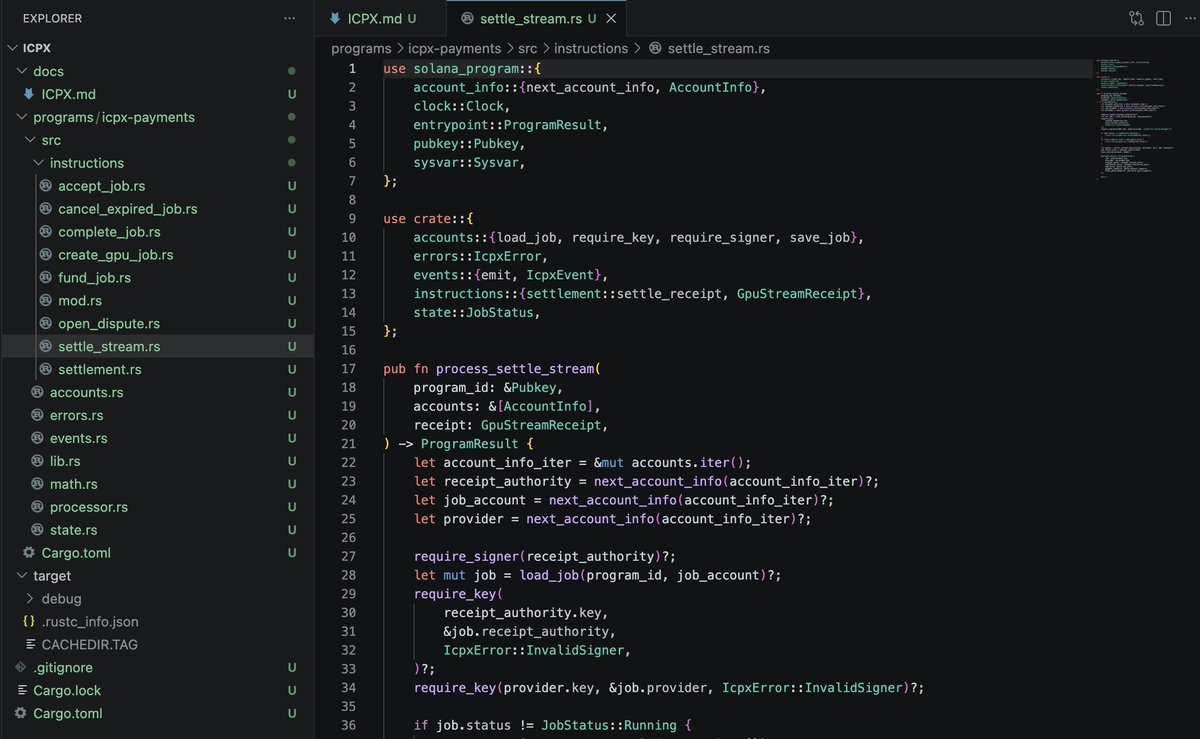
Task: Open state.rs file
Action: click(x=74, y=531)
